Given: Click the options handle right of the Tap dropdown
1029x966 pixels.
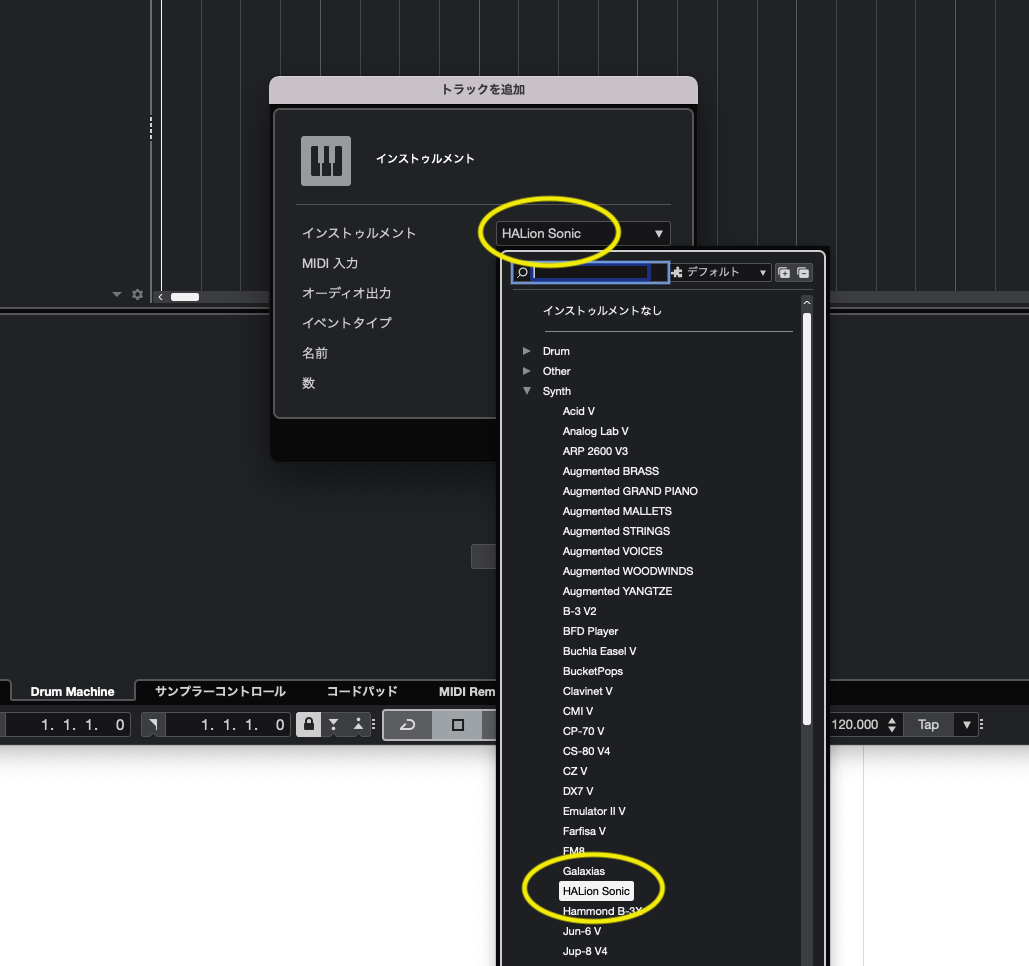Looking at the screenshot, I should (x=982, y=724).
